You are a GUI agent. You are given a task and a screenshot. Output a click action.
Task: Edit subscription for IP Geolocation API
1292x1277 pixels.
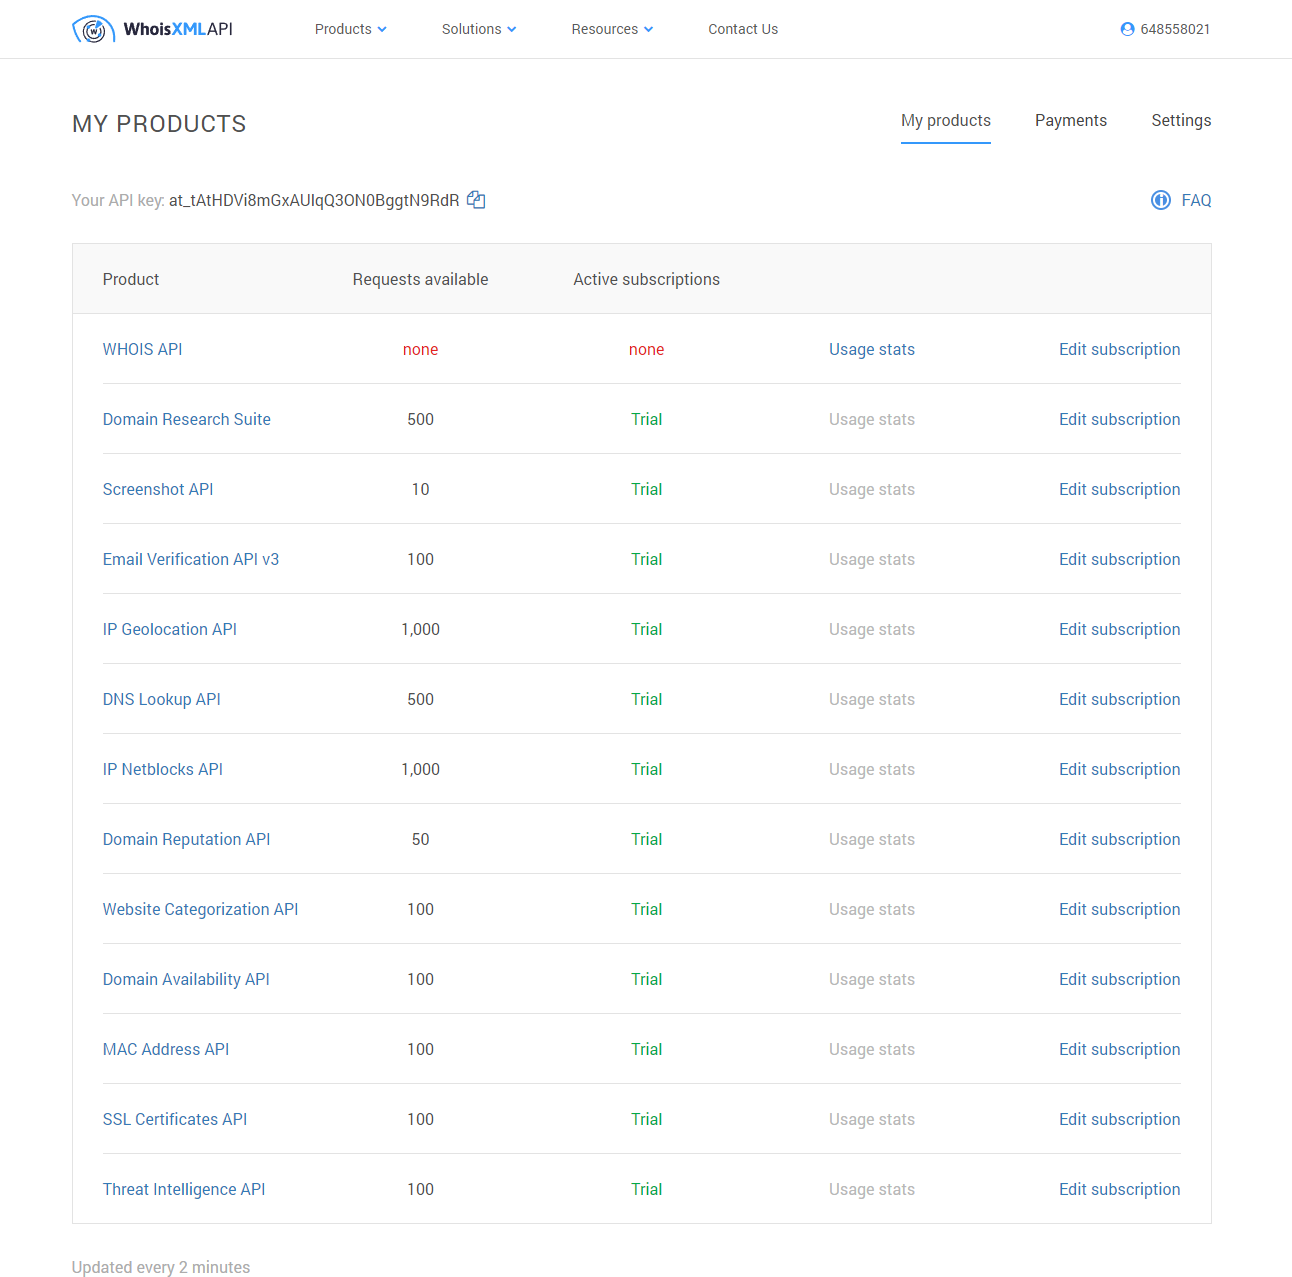tap(1120, 629)
